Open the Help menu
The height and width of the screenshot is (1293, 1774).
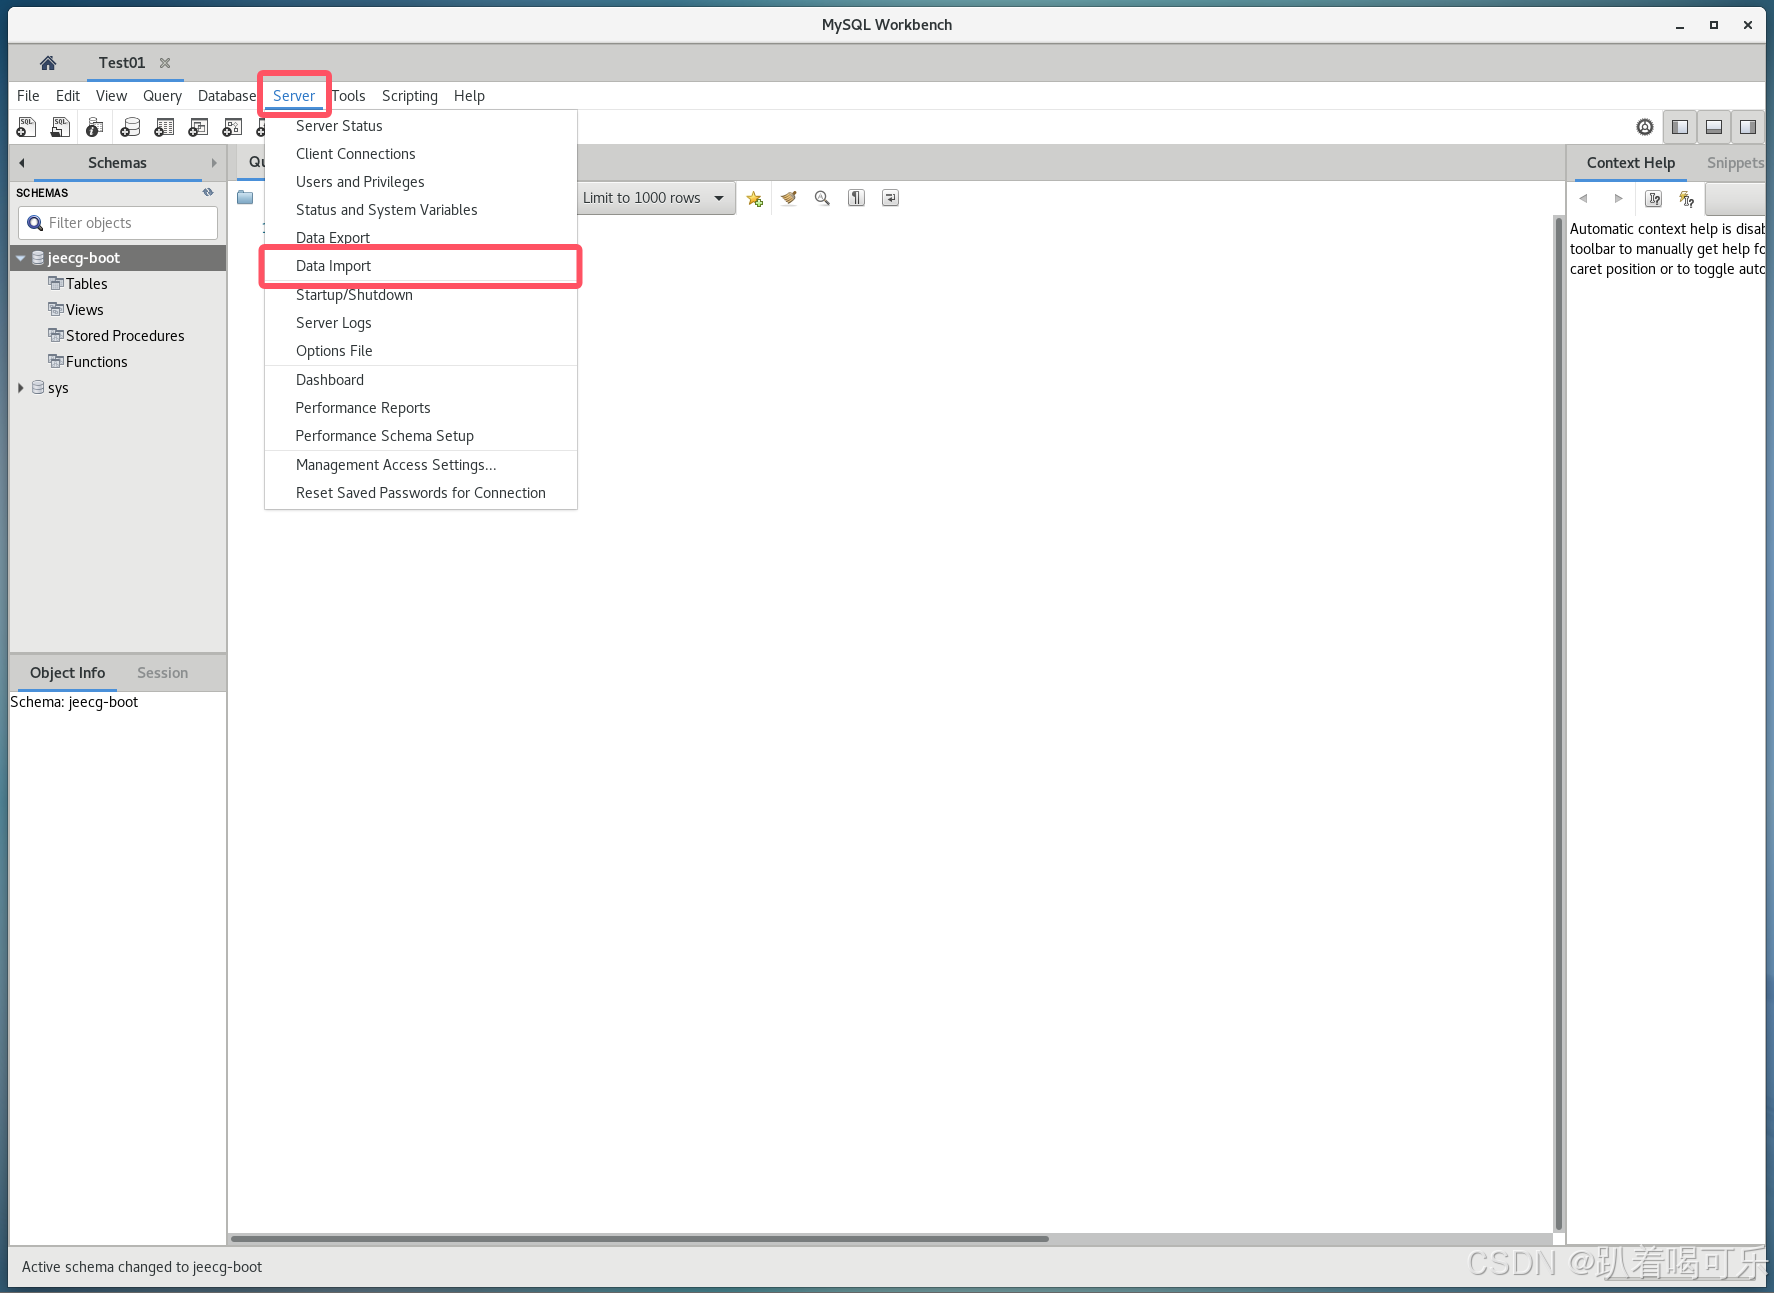click(469, 96)
